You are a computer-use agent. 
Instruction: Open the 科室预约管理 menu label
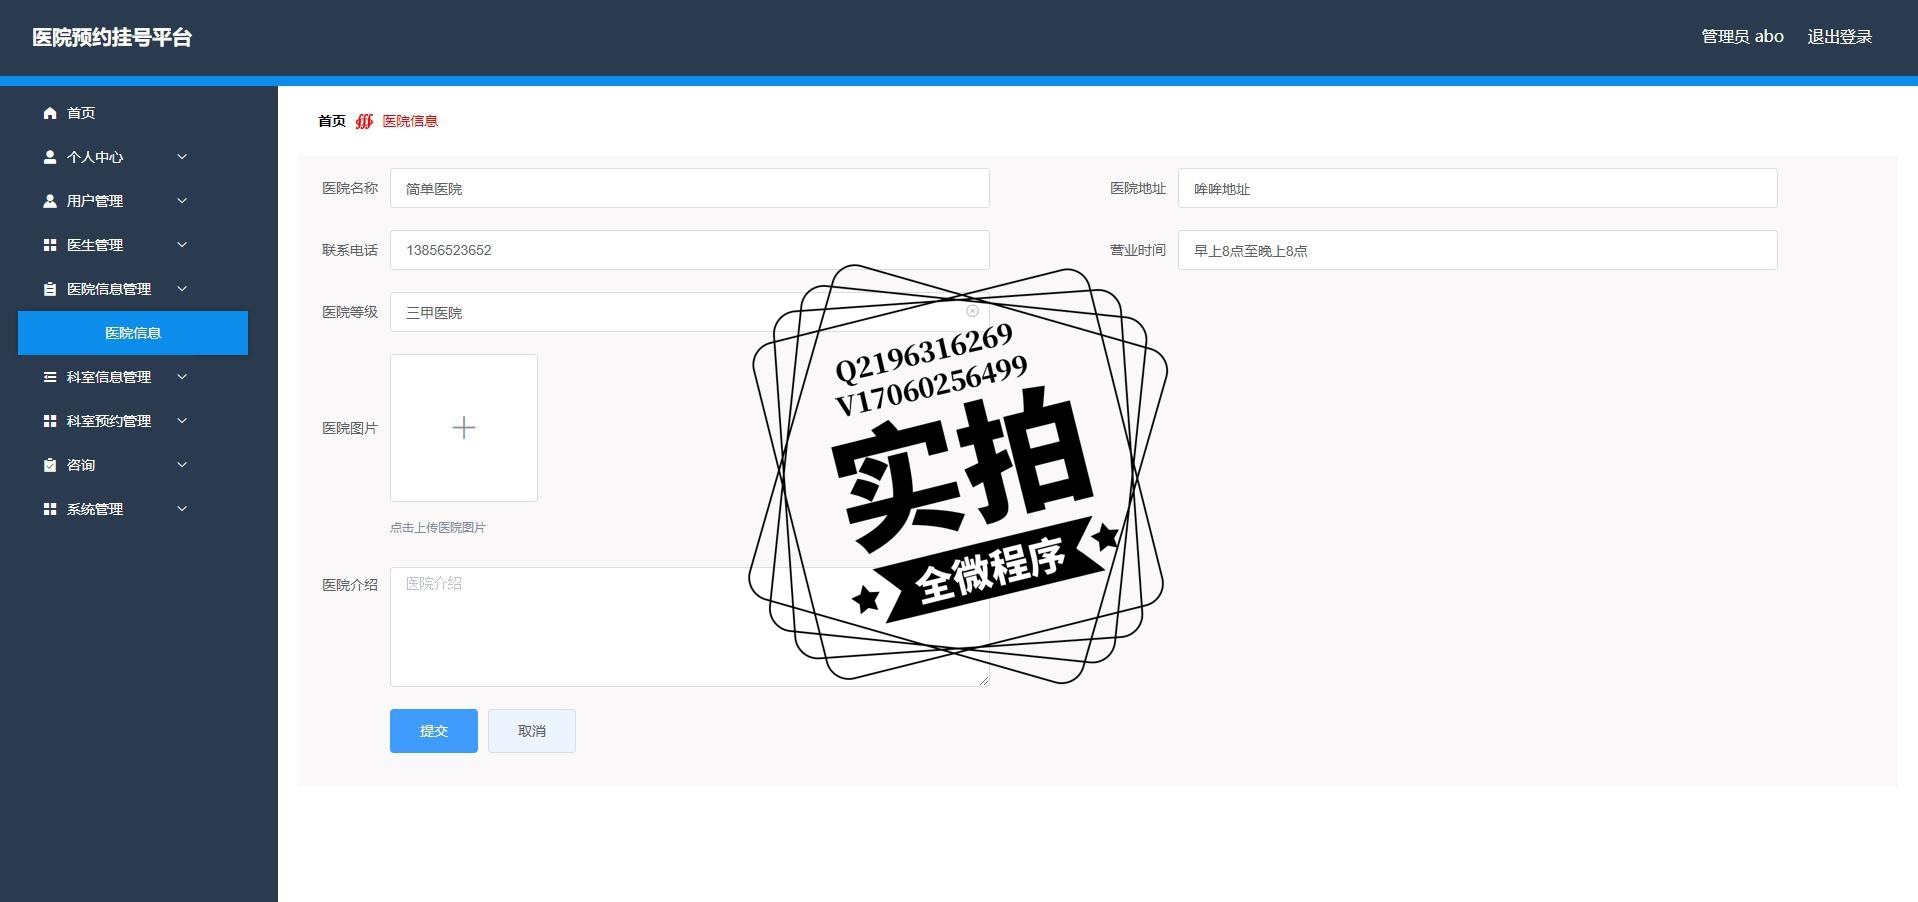tap(109, 421)
